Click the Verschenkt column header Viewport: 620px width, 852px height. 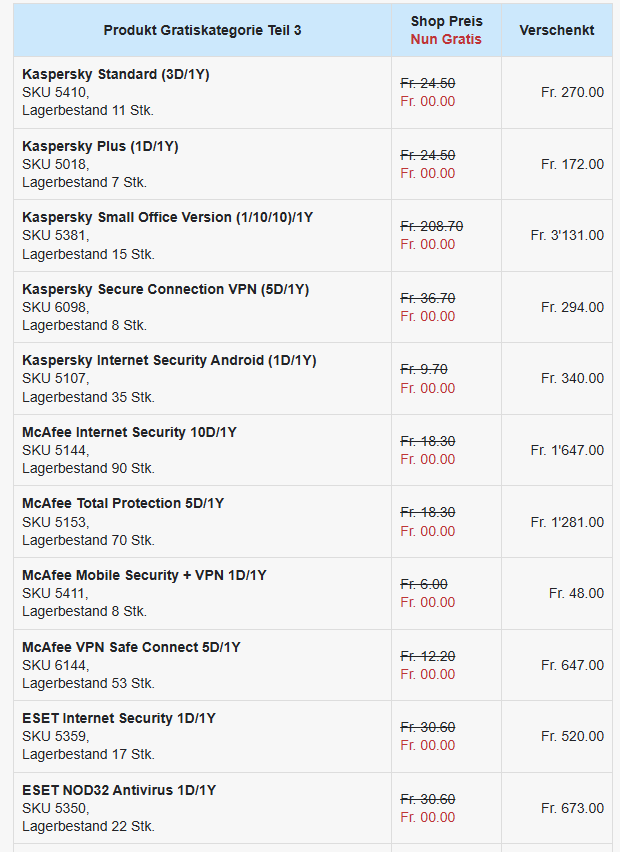[x=556, y=30]
